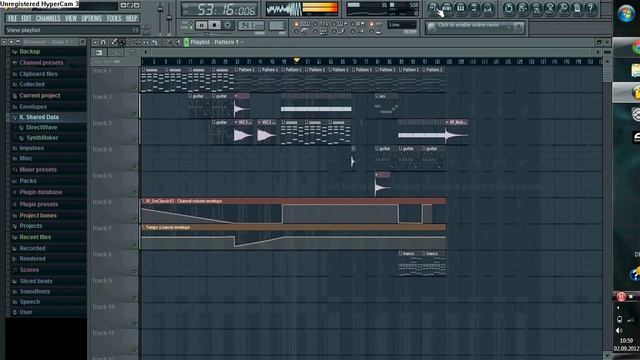This screenshot has width=640, height=360.
Task: Select the Tempo control envelope clip title
Action: tap(293, 227)
